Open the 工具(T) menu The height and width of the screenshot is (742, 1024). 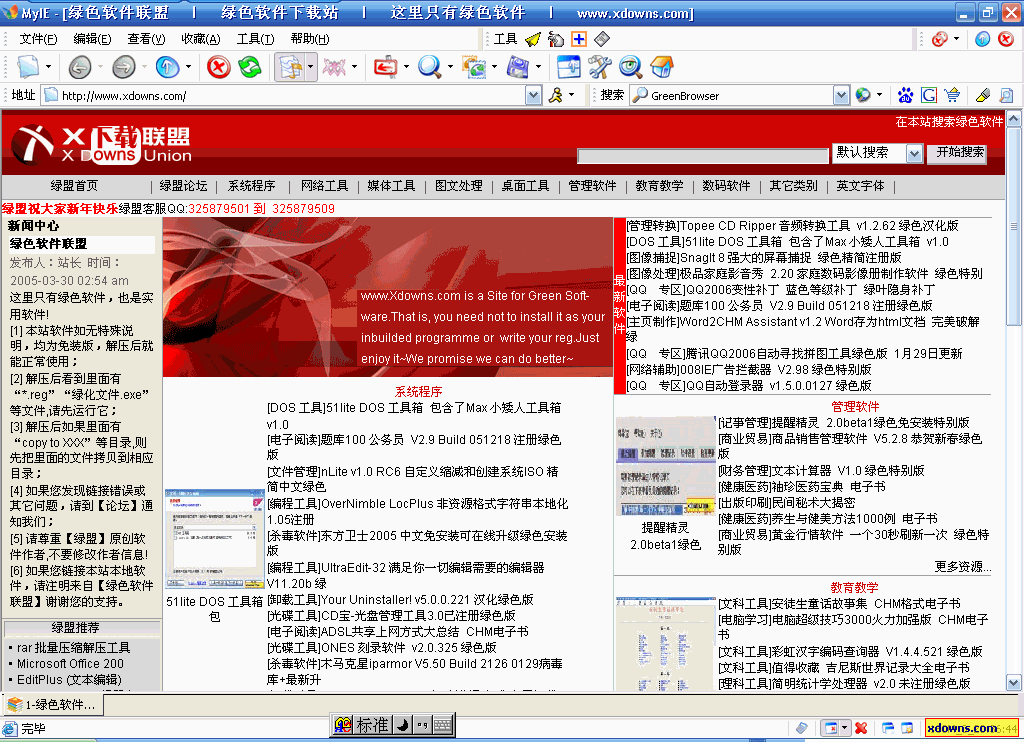click(x=255, y=39)
